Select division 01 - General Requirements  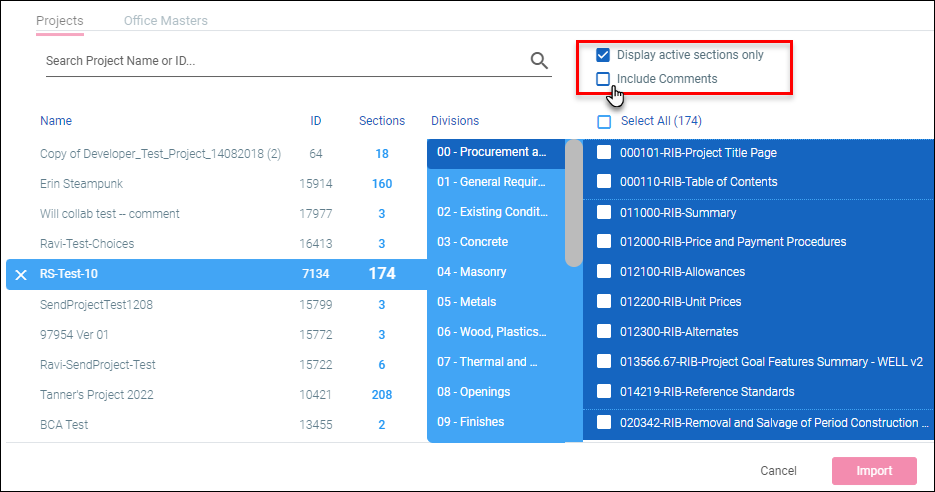[496, 182]
